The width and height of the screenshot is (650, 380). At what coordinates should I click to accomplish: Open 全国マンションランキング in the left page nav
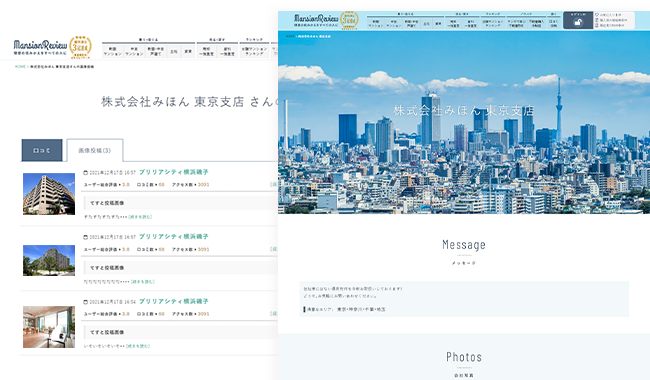click(254, 51)
